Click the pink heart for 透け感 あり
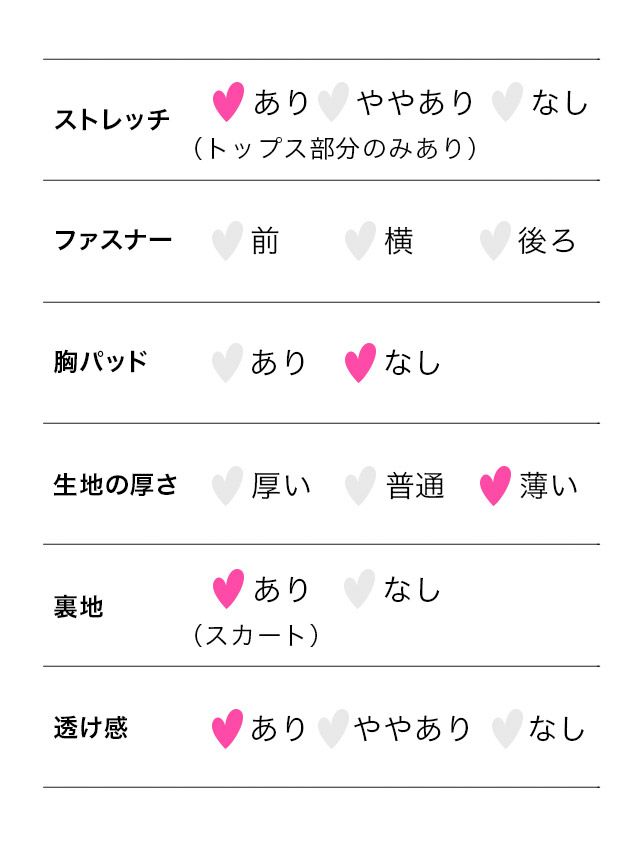Screen dimensions: 640x854 coord(227,729)
